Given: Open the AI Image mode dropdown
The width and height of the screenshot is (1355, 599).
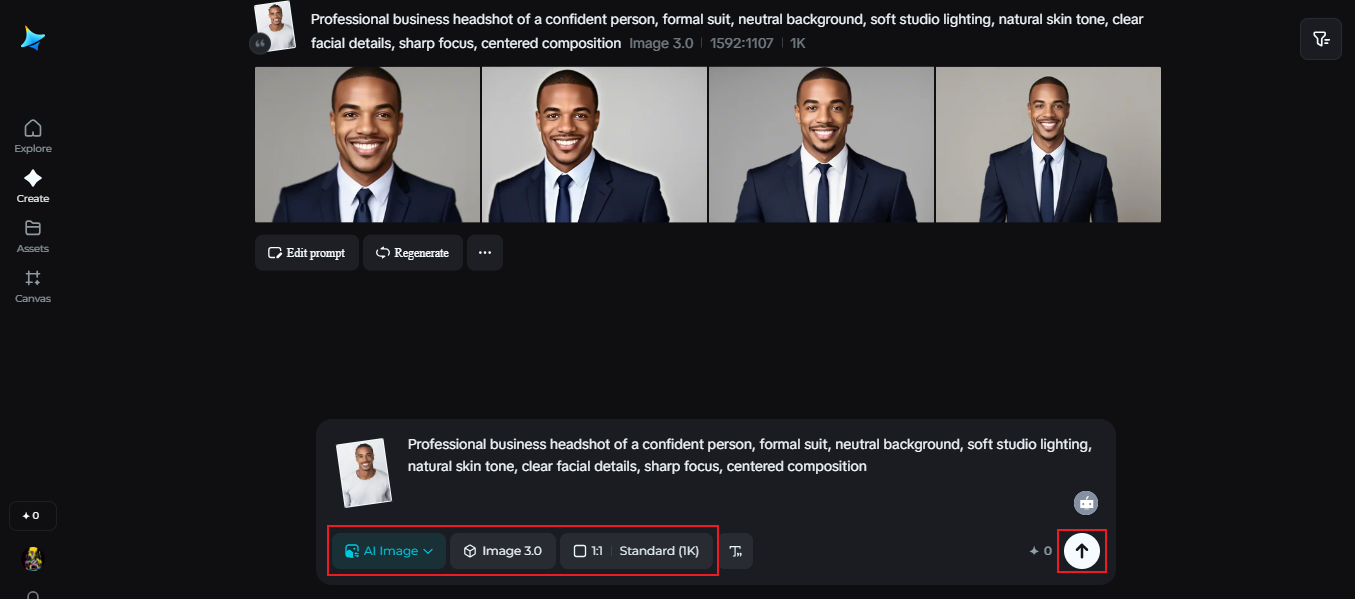Looking at the screenshot, I should [x=388, y=550].
